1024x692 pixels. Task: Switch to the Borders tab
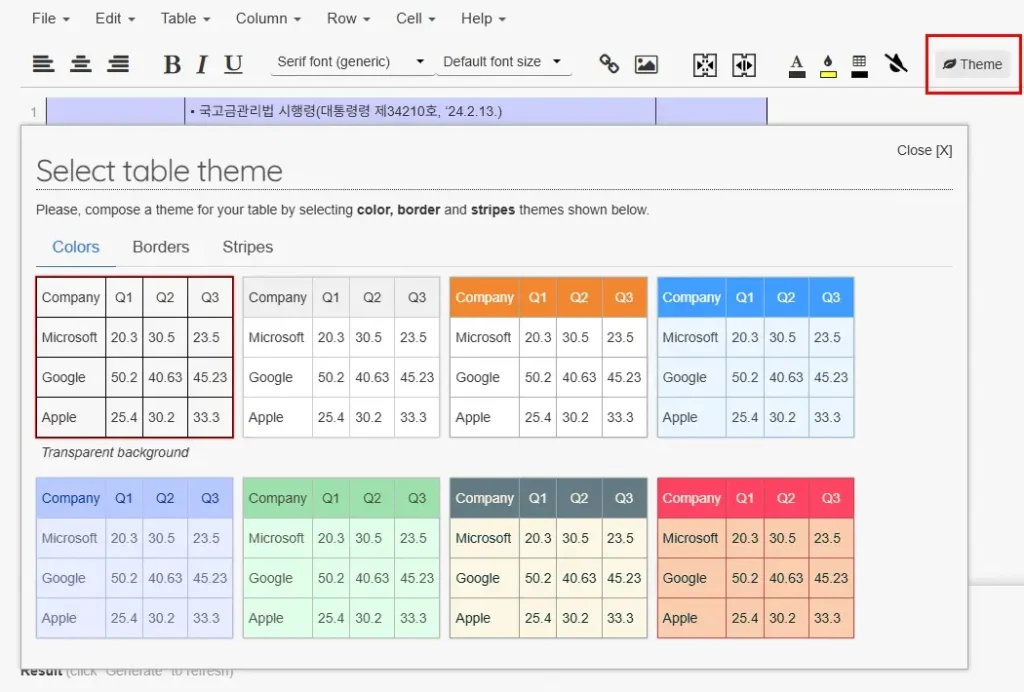point(160,247)
